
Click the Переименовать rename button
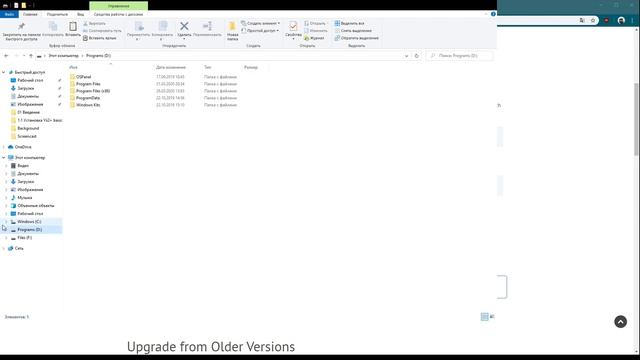pyautogui.click(x=207, y=29)
